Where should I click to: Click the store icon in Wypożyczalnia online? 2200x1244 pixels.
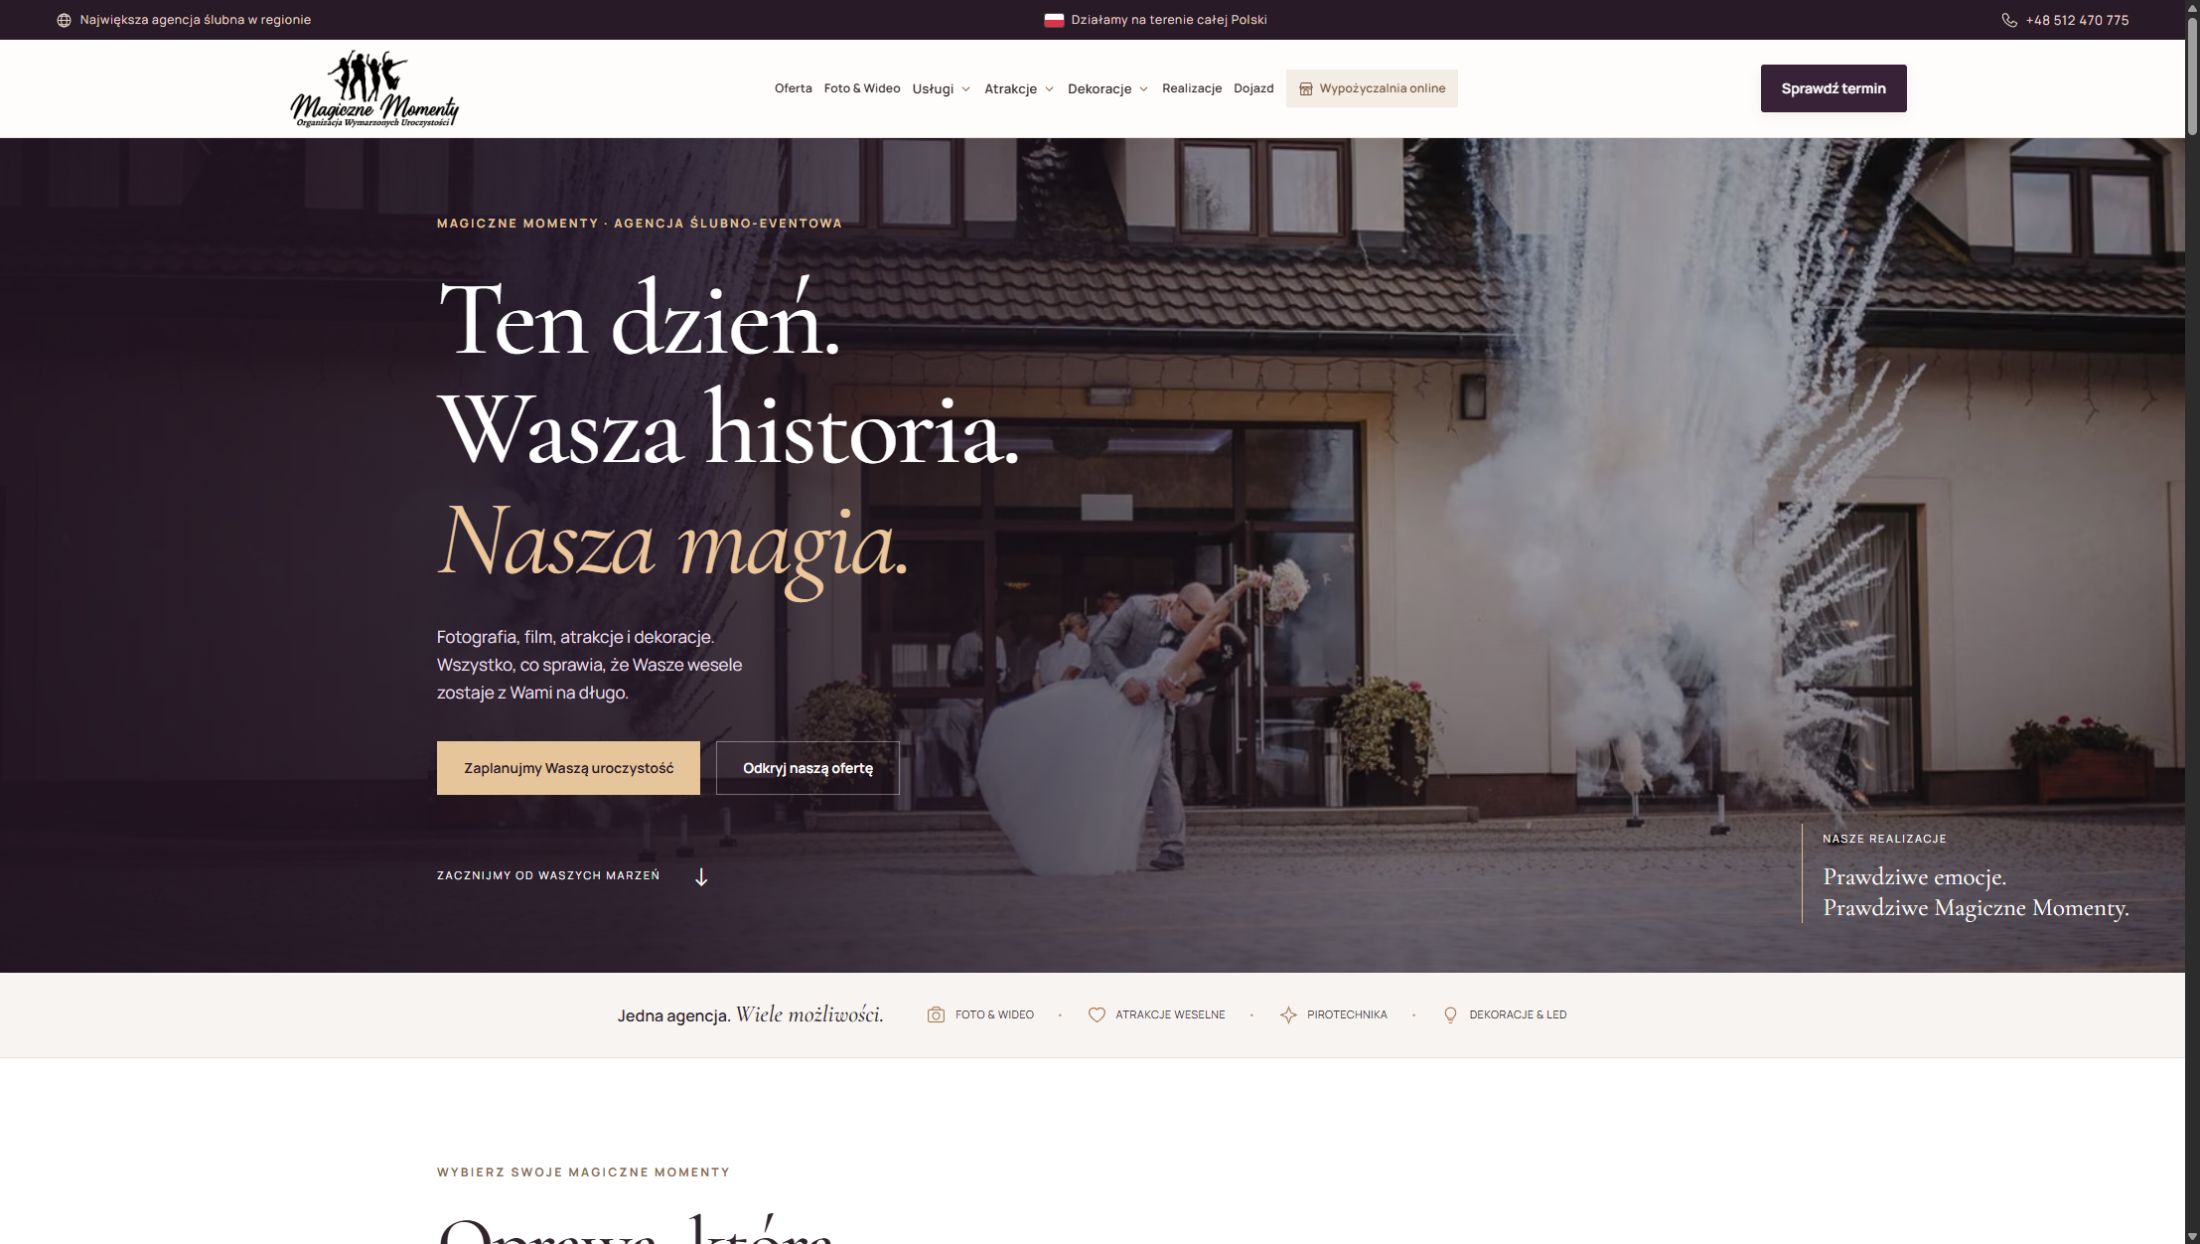[x=1305, y=89]
